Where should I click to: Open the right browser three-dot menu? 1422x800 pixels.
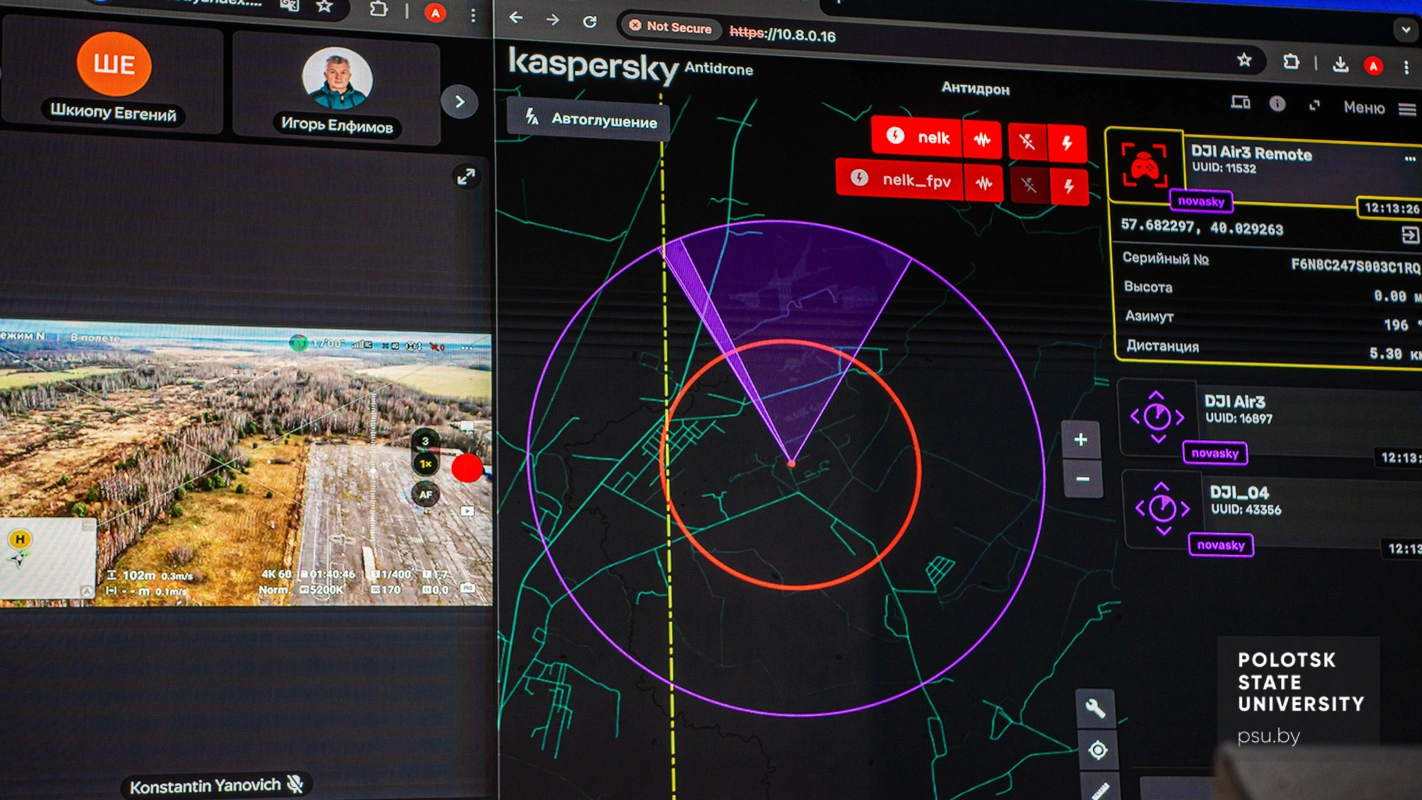[x=1406, y=68]
